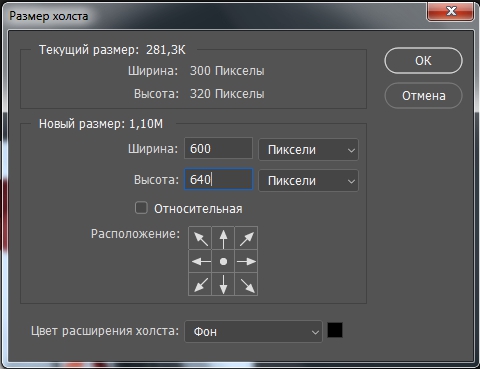Image resolution: width=480 pixels, height=369 pixels.
Task: Anchor canvas to top-right arrow
Action: click(x=246, y=238)
